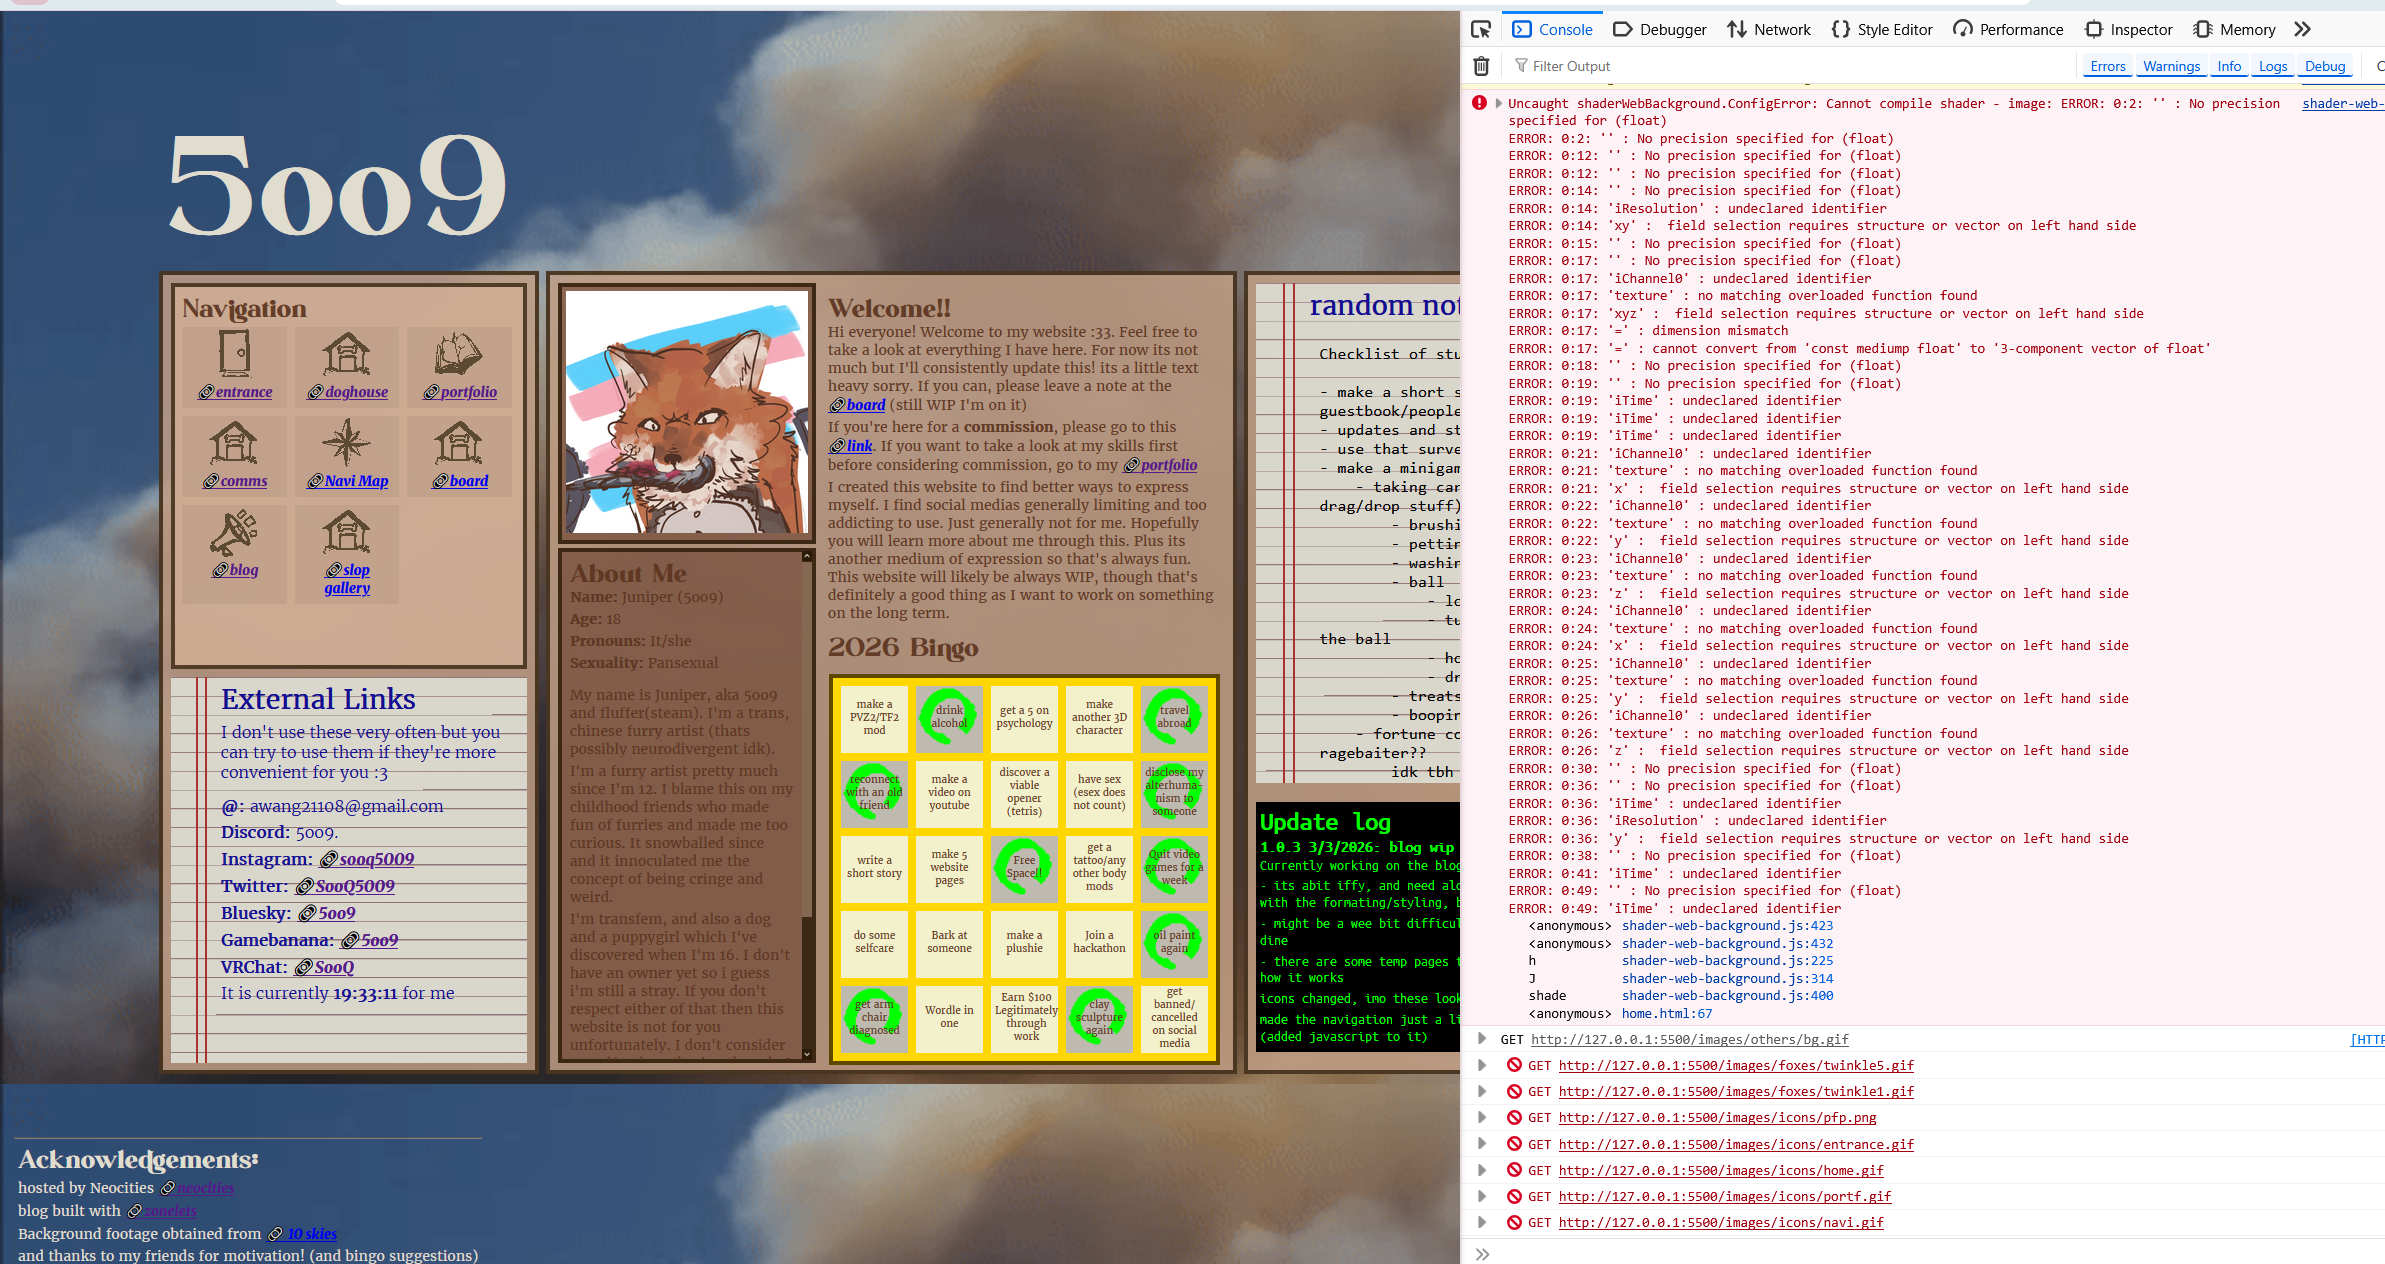Click the entrance door navigation icon
Screen dimensions: 2385x1264
click(235, 354)
